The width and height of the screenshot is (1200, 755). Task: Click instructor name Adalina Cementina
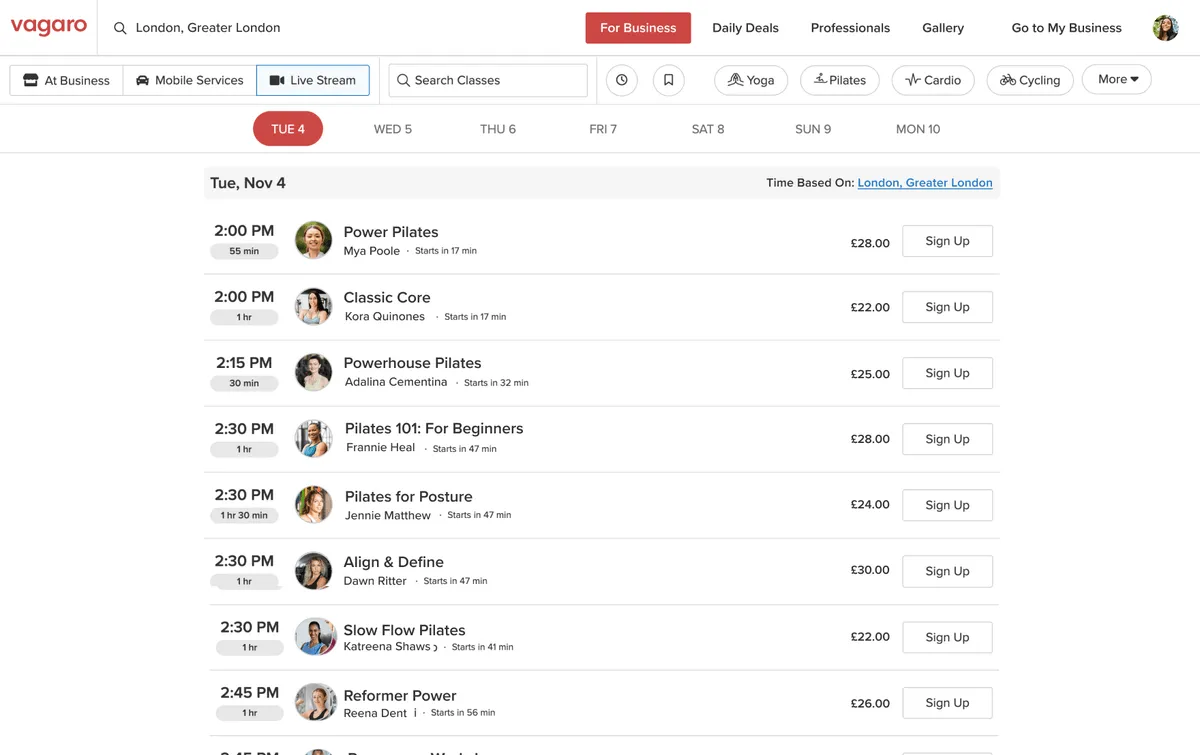click(396, 382)
